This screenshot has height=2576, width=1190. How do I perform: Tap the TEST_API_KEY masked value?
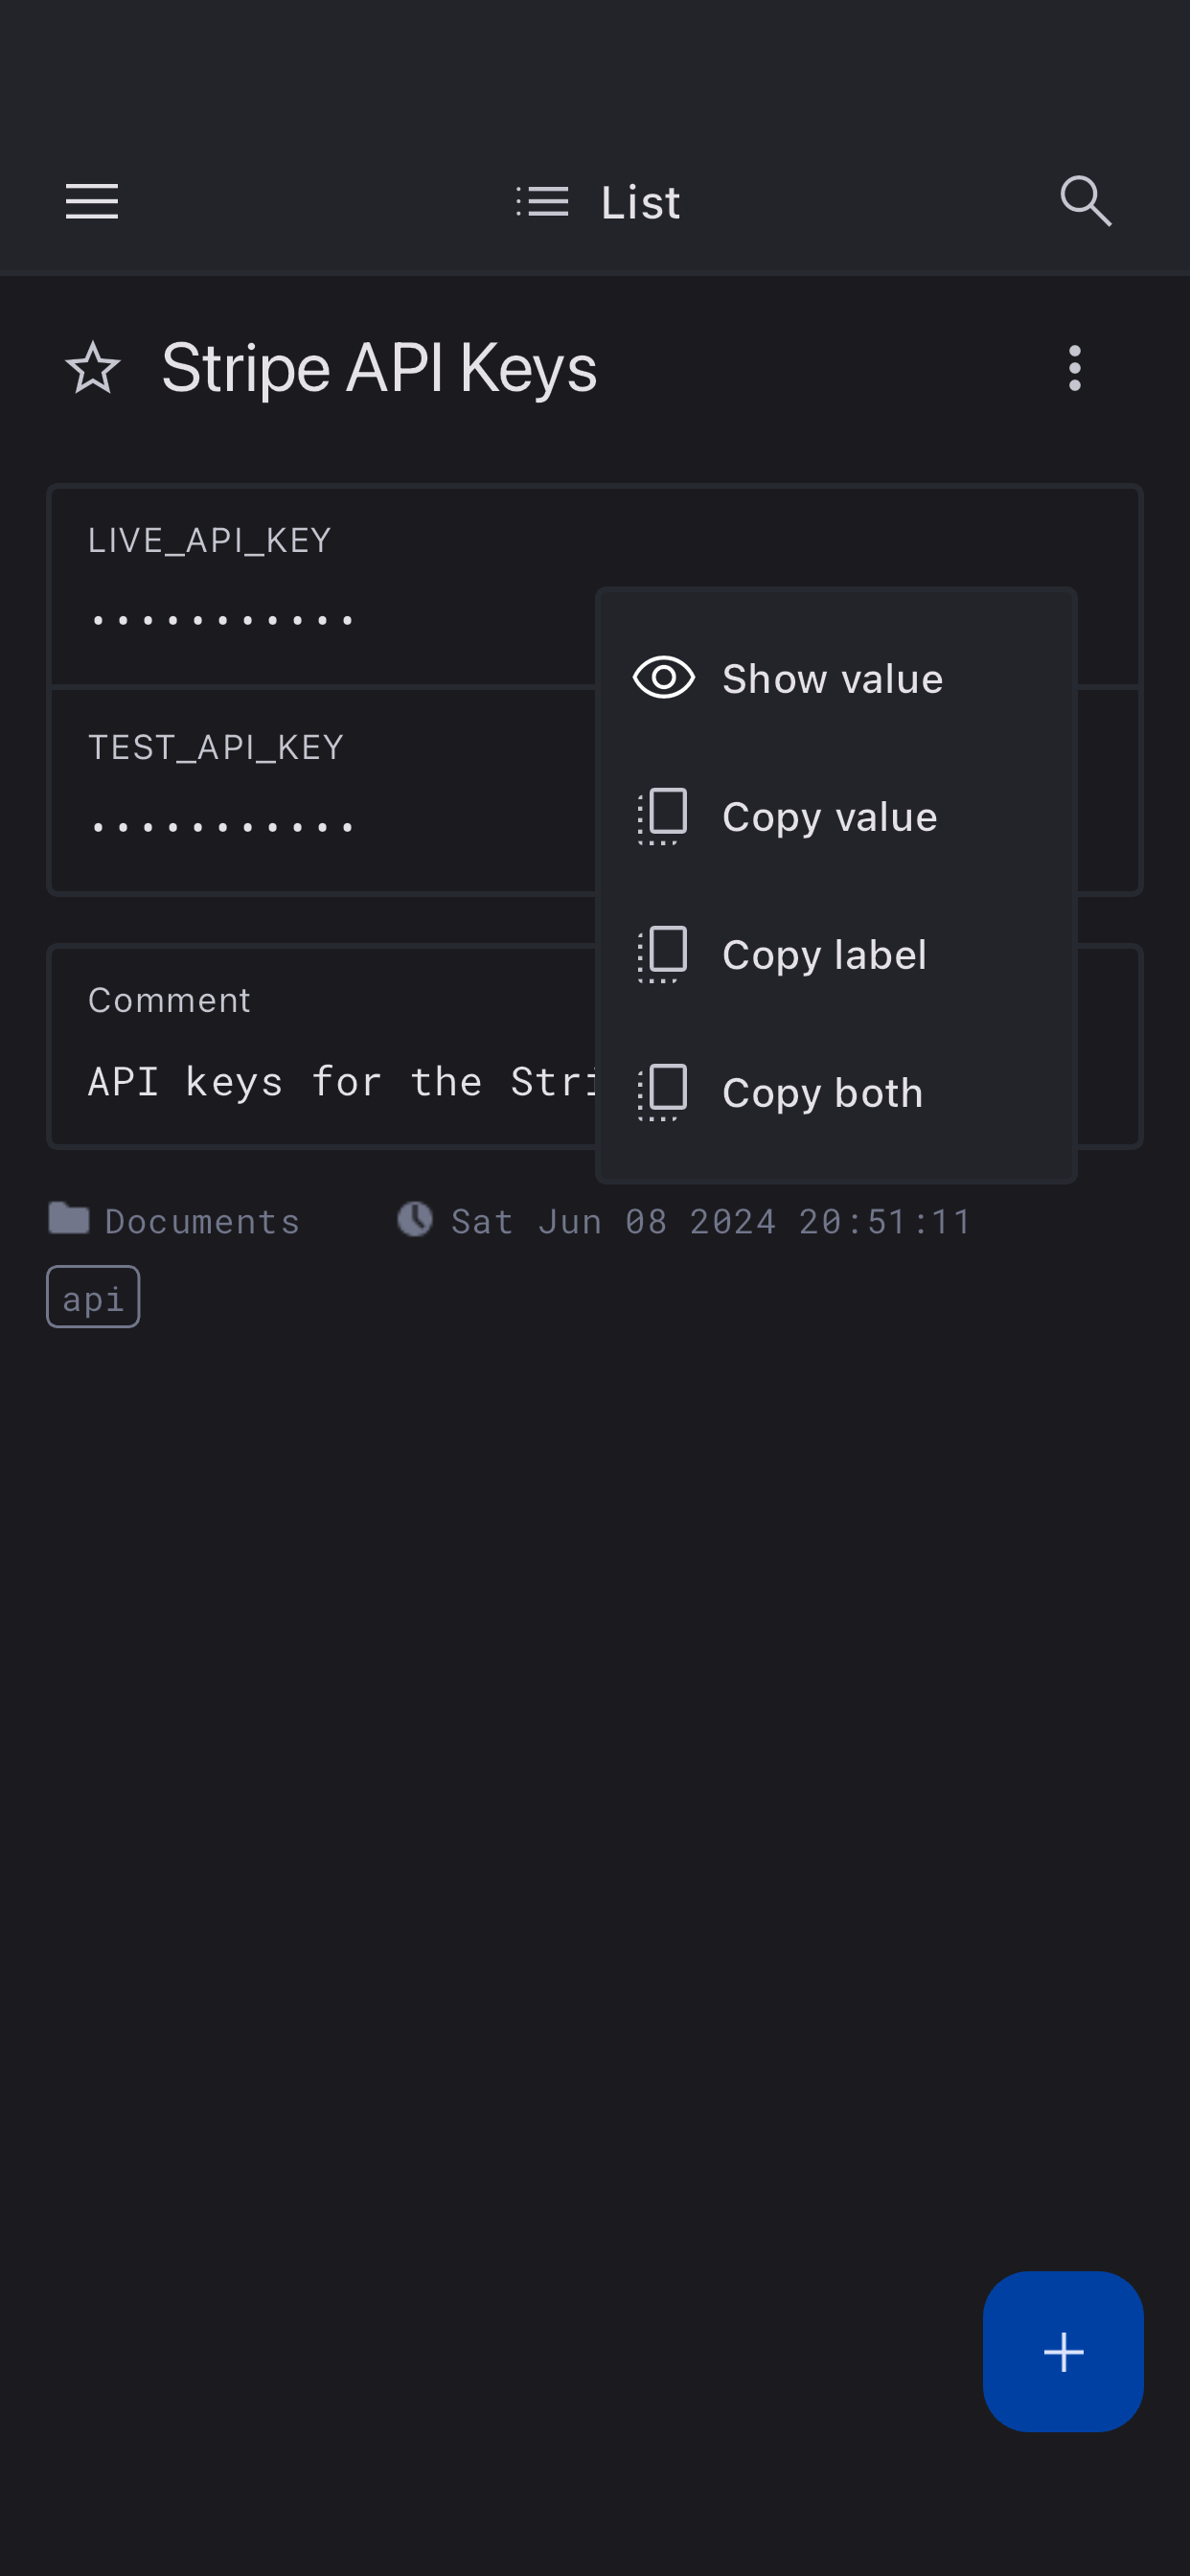(x=223, y=827)
